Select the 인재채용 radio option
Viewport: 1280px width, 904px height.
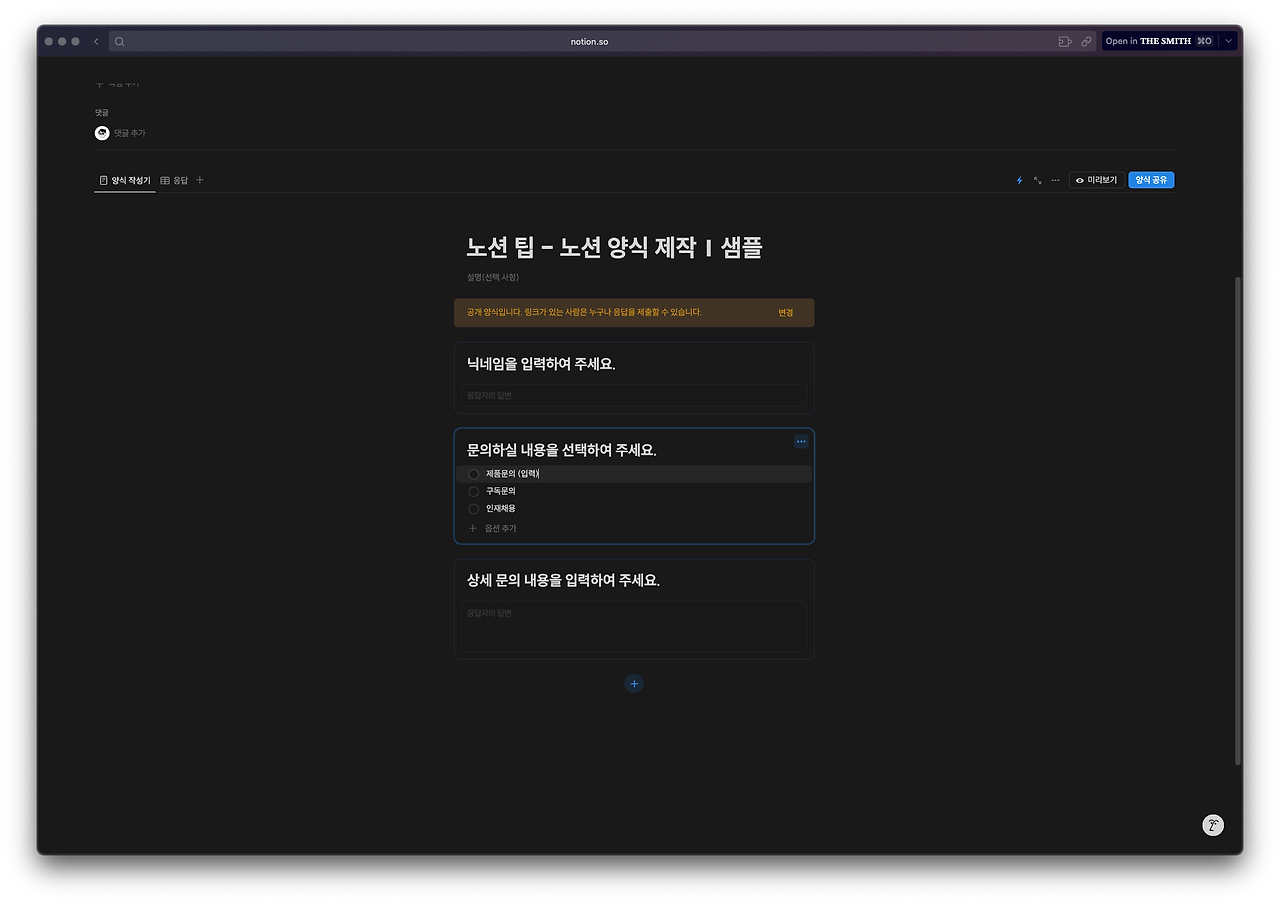(x=473, y=508)
